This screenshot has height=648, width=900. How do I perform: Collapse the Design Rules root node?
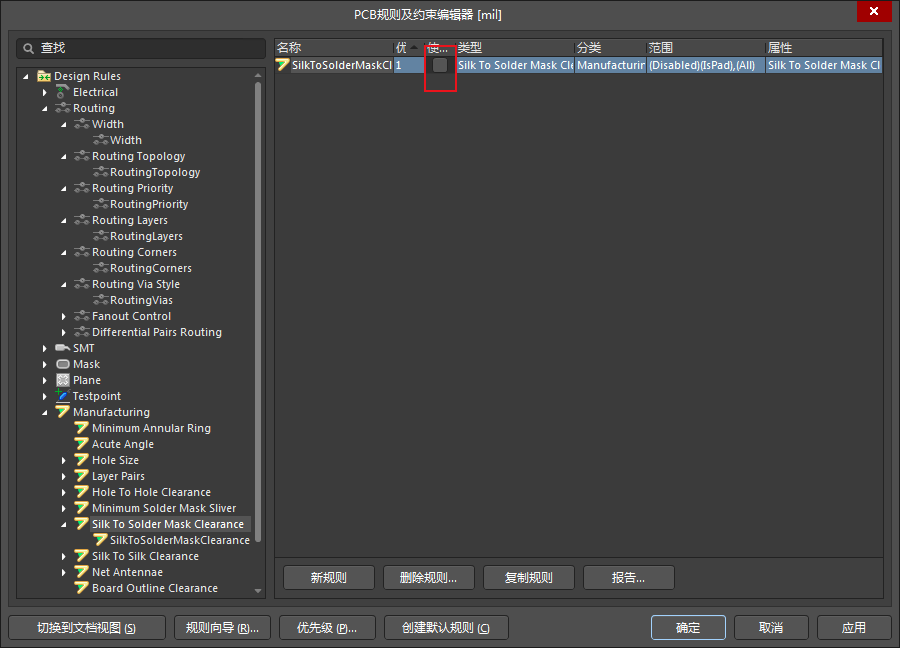point(25,76)
